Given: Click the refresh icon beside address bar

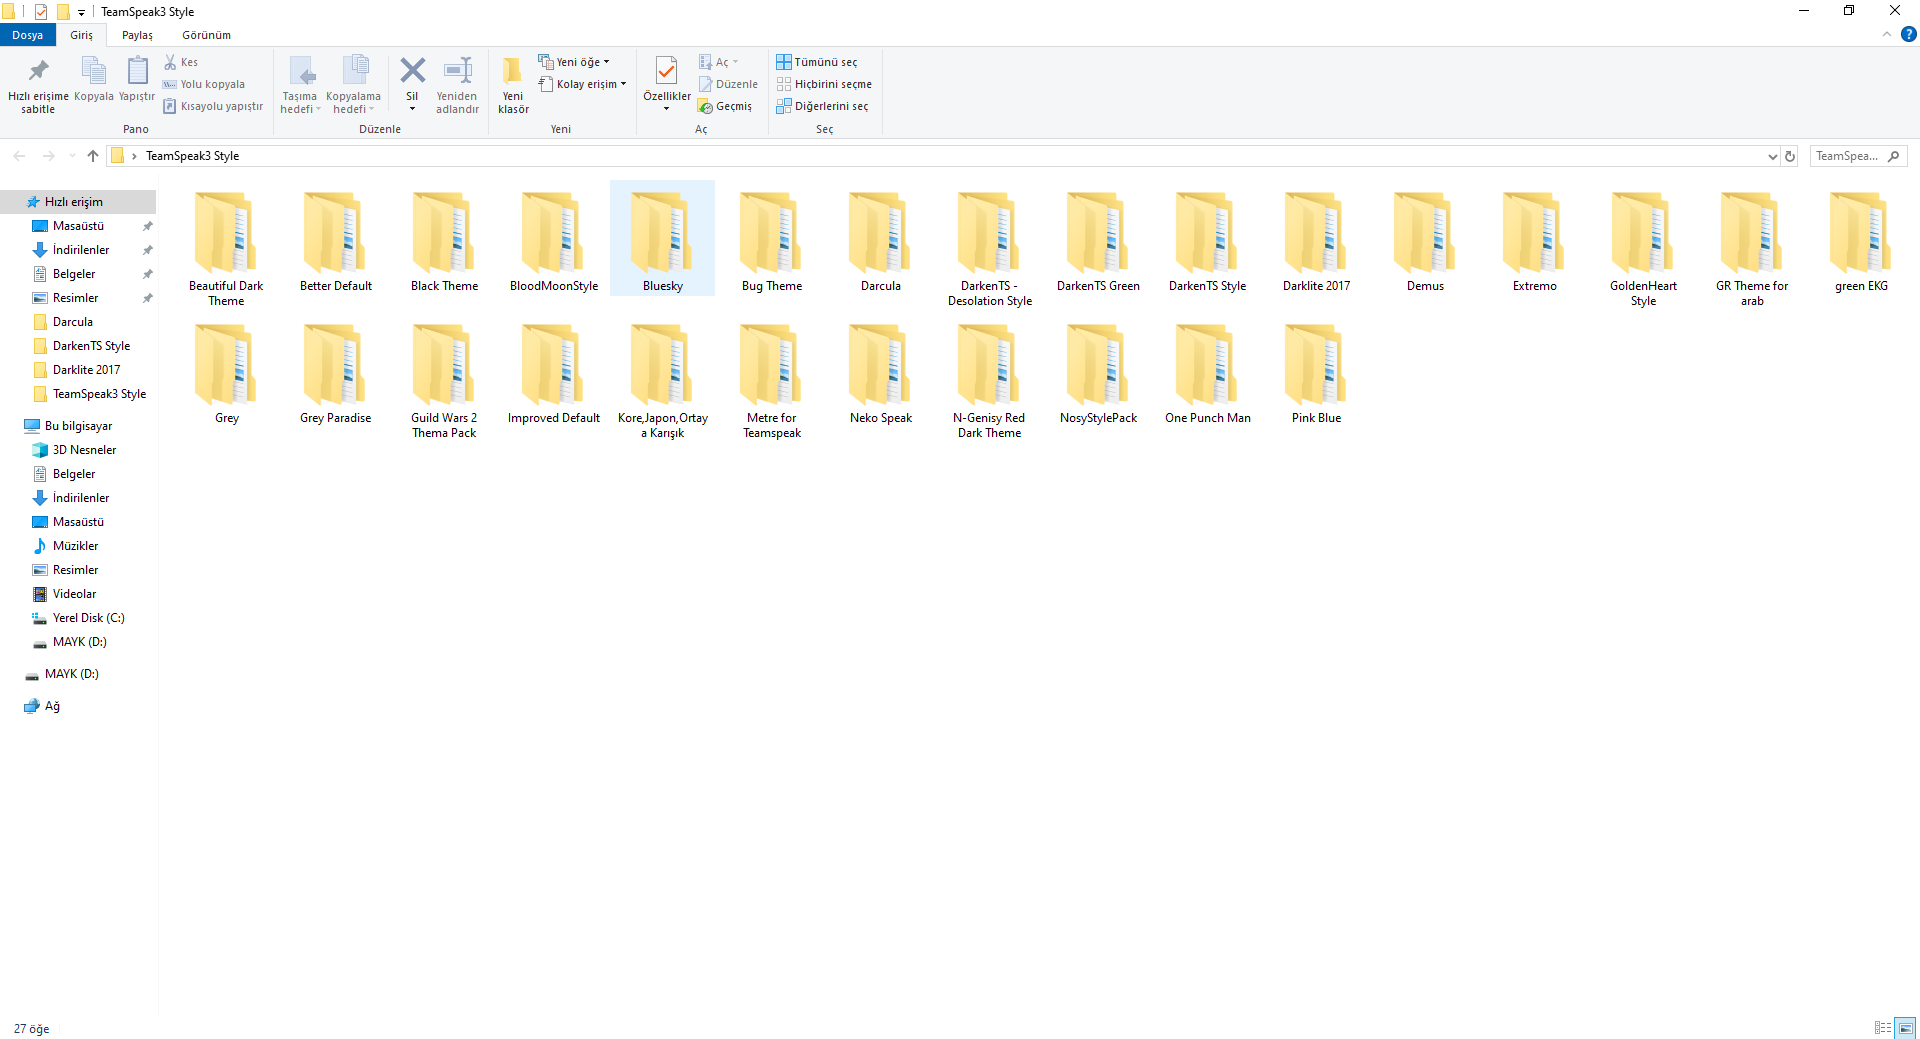Looking at the screenshot, I should point(1790,156).
